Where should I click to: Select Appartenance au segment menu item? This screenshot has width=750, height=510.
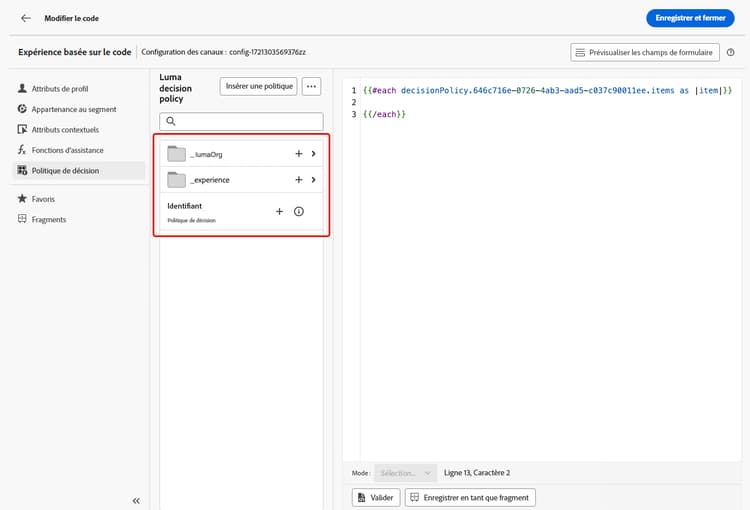tap(74, 110)
